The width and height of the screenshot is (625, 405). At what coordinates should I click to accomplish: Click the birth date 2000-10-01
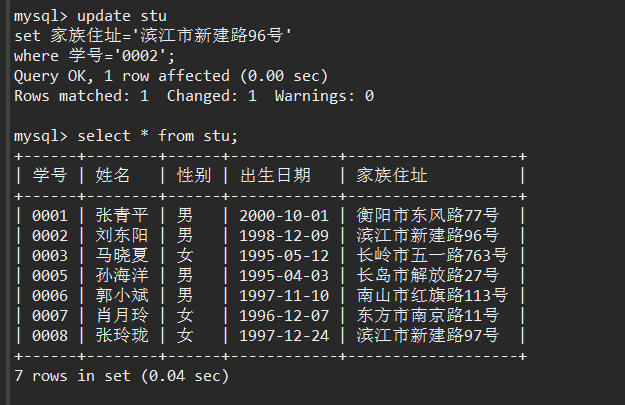pyautogui.click(x=283, y=215)
